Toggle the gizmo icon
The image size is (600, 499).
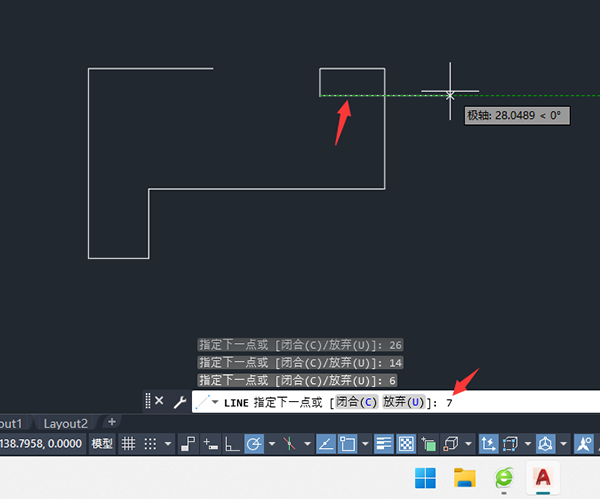pyautogui.click(x=545, y=444)
